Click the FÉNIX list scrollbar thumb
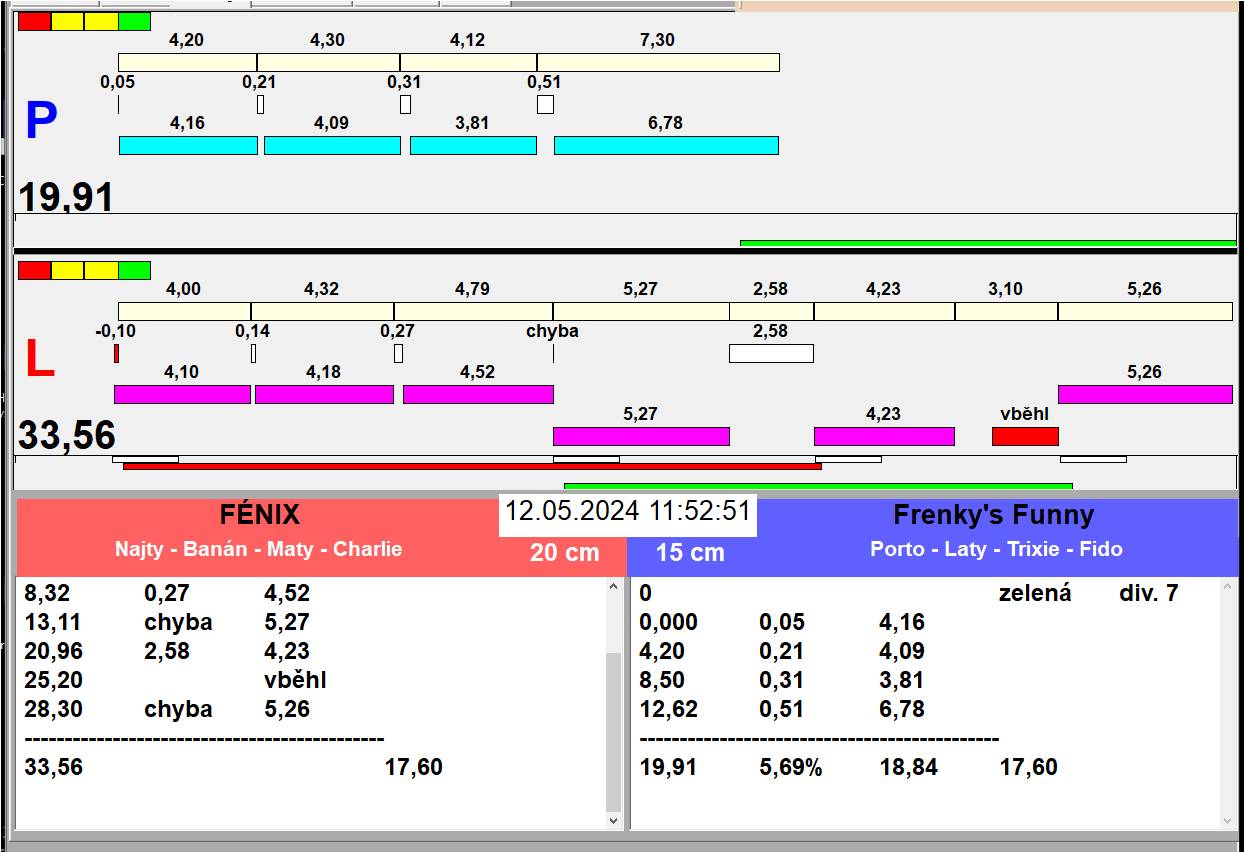This screenshot has height=852, width=1244. 614,732
